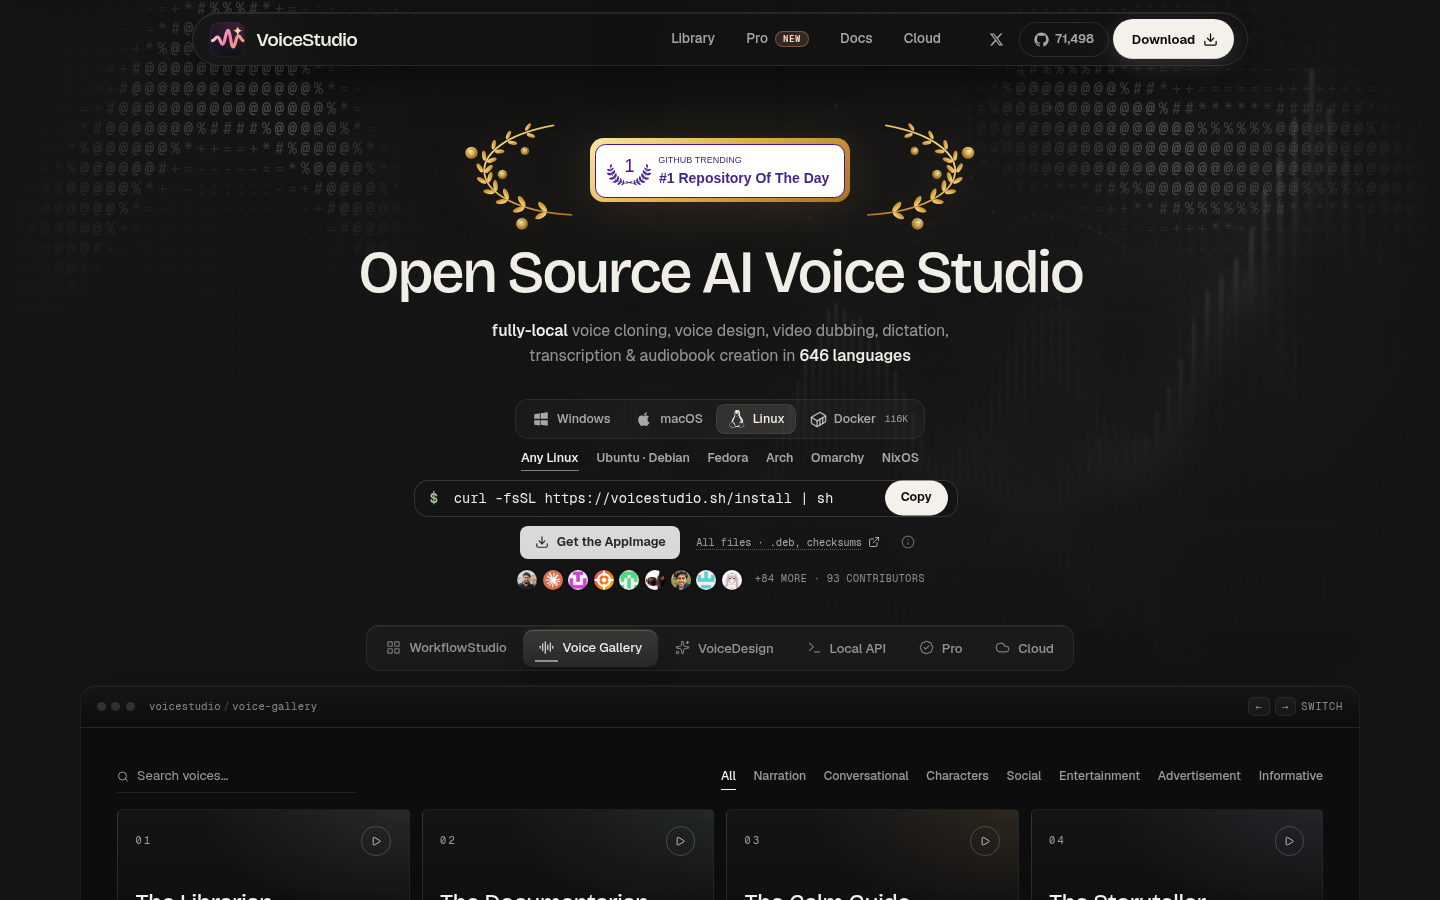This screenshot has height=900, width=1440.
Task: Switch to the Local API tab
Action: (846, 648)
